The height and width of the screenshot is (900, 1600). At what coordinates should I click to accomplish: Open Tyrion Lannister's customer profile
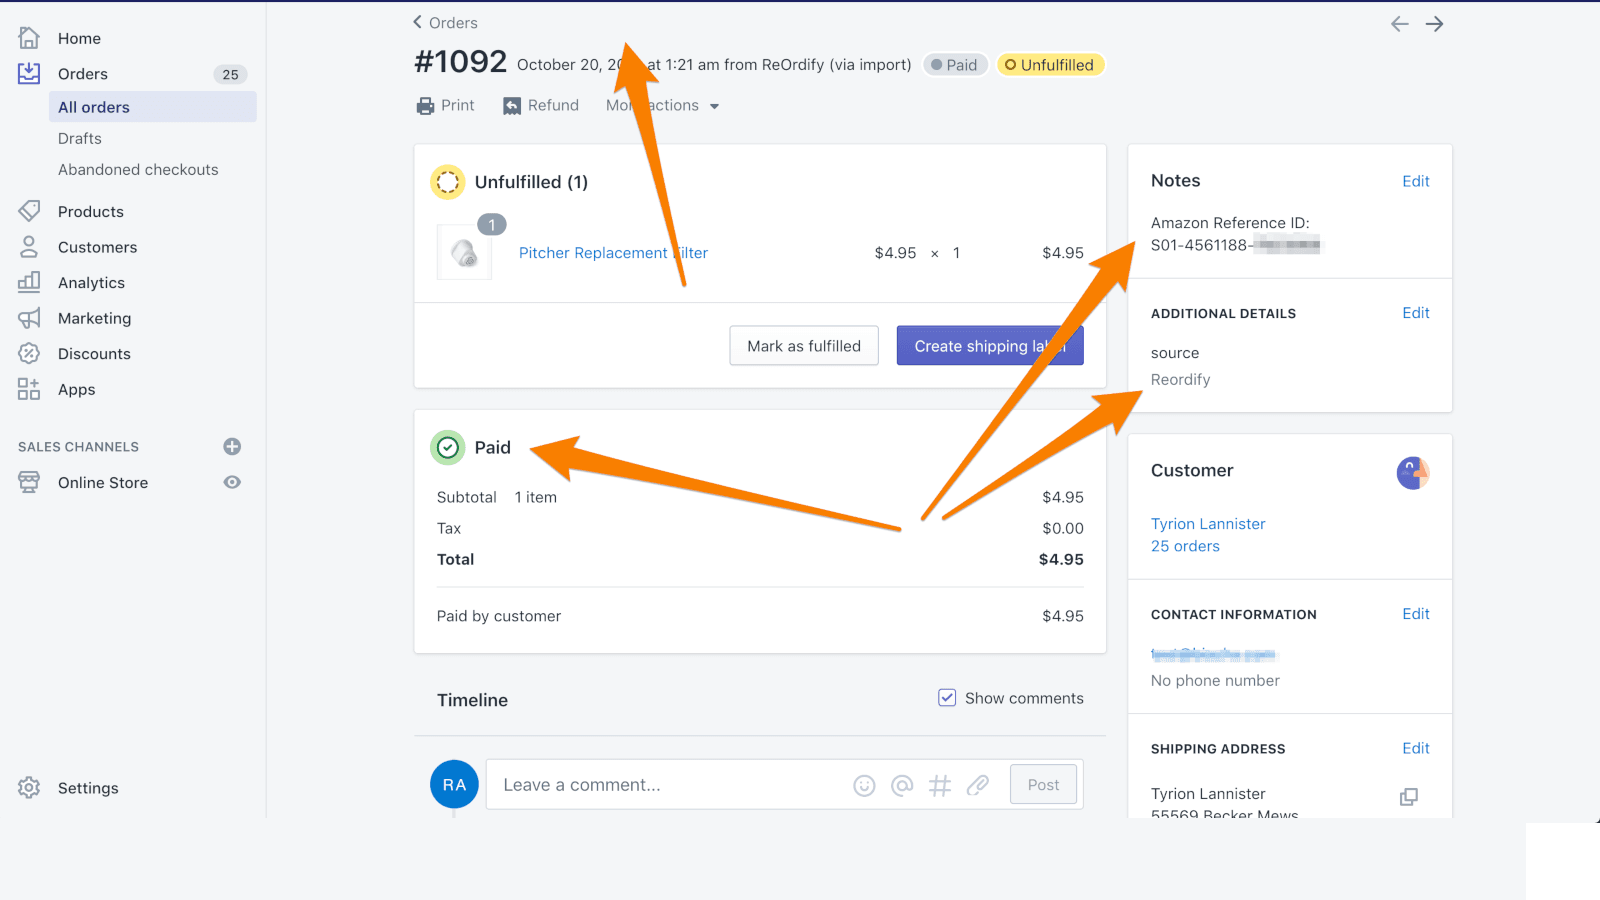[x=1208, y=523]
